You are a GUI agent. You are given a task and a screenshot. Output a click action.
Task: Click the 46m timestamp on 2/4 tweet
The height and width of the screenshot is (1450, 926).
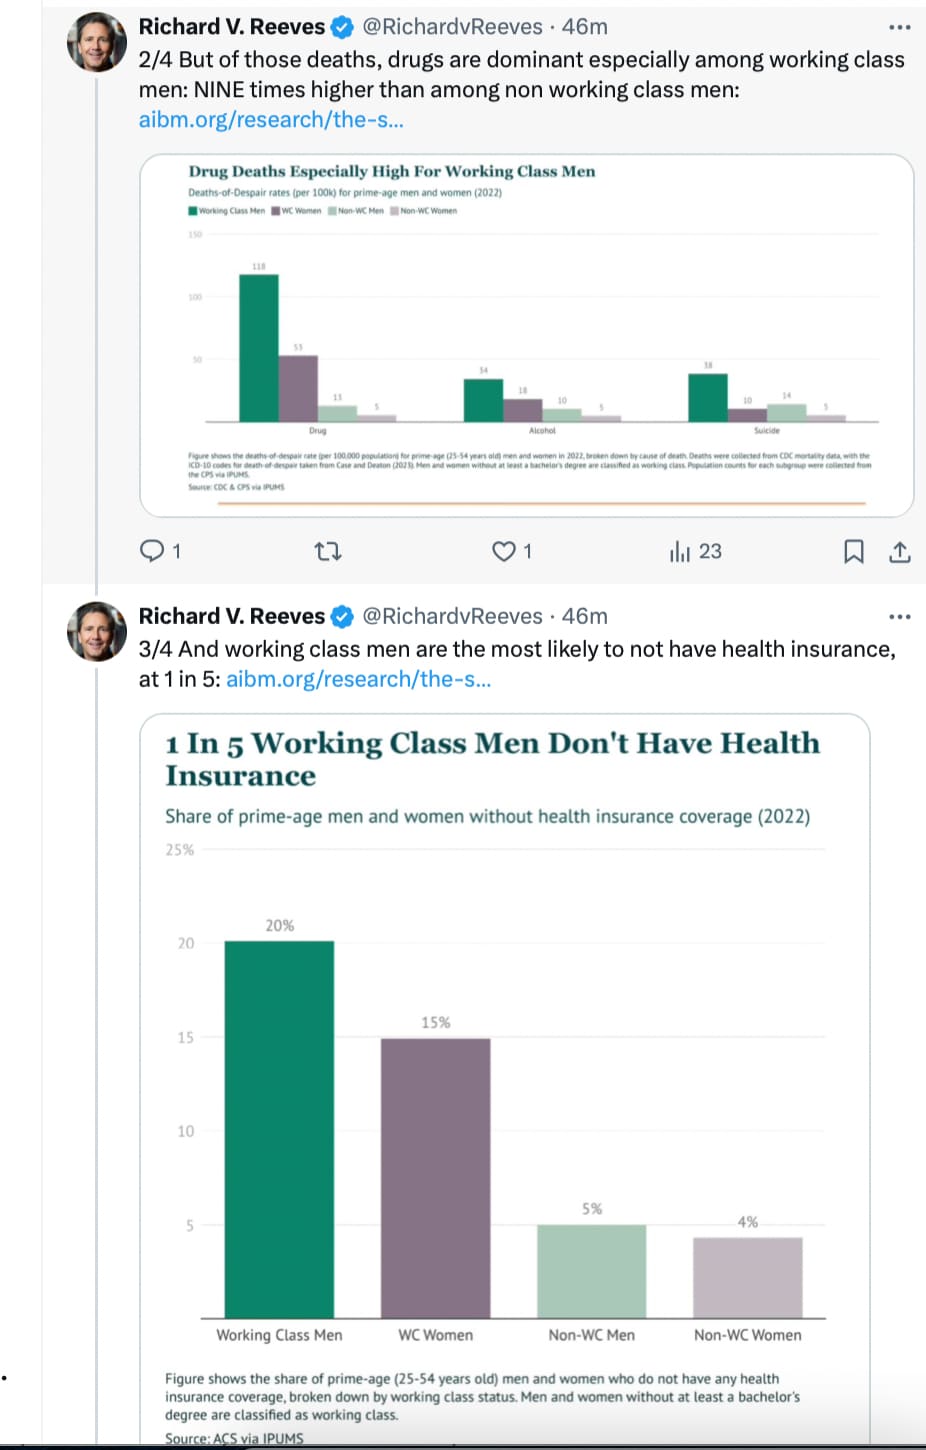(585, 27)
